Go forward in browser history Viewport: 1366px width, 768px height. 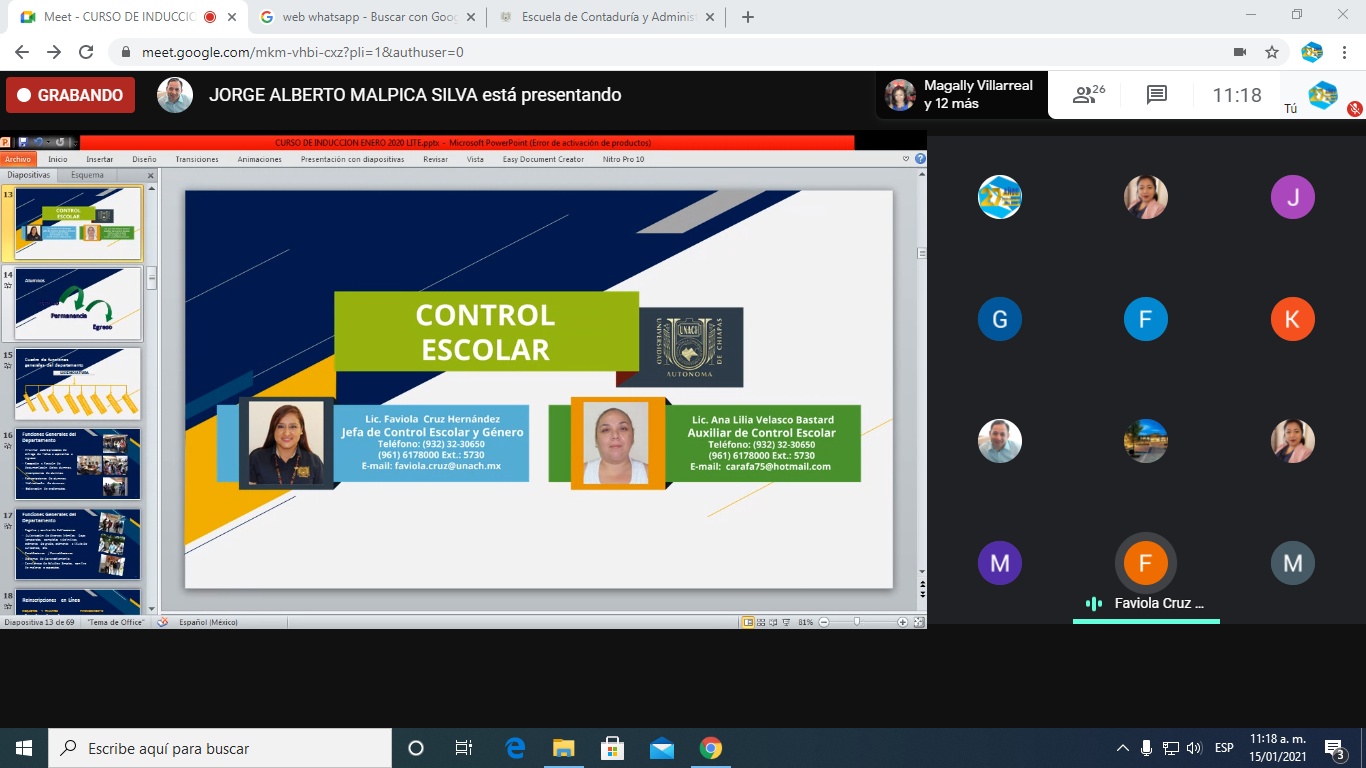pyautogui.click(x=54, y=52)
